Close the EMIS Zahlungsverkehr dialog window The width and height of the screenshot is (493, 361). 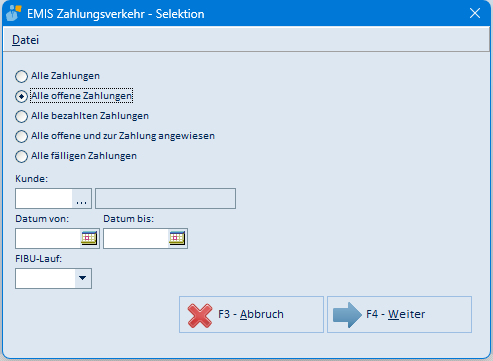pos(475,13)
